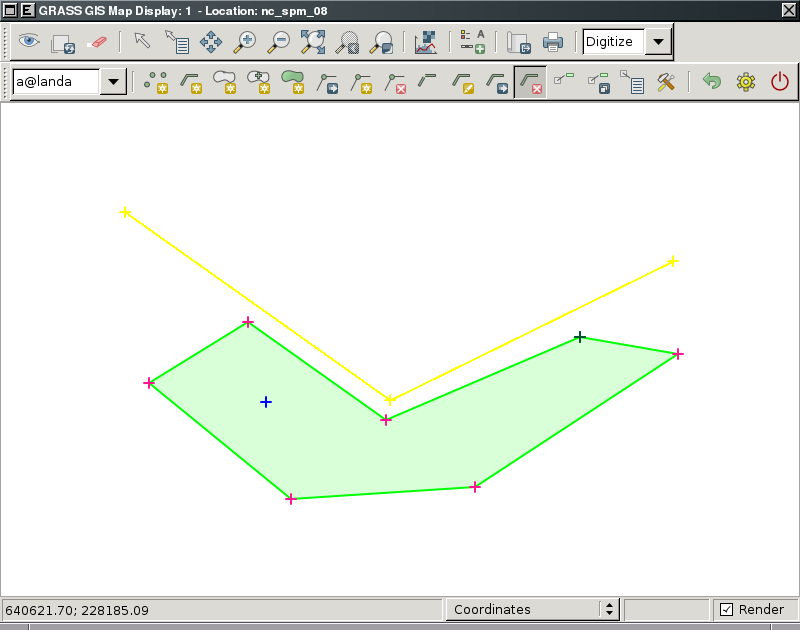Click the Erase display icon

click(x=97, y=42)
